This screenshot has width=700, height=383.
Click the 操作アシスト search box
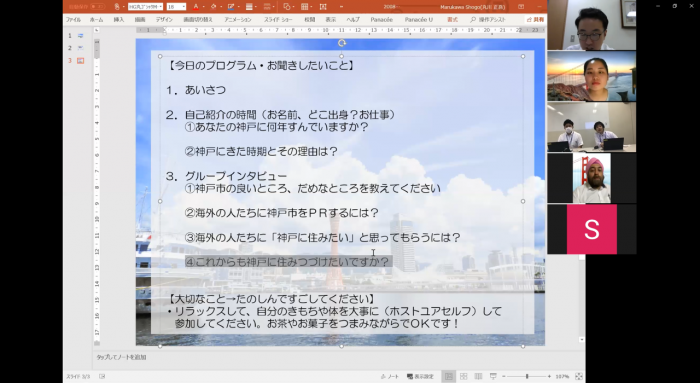pos(488,20)
